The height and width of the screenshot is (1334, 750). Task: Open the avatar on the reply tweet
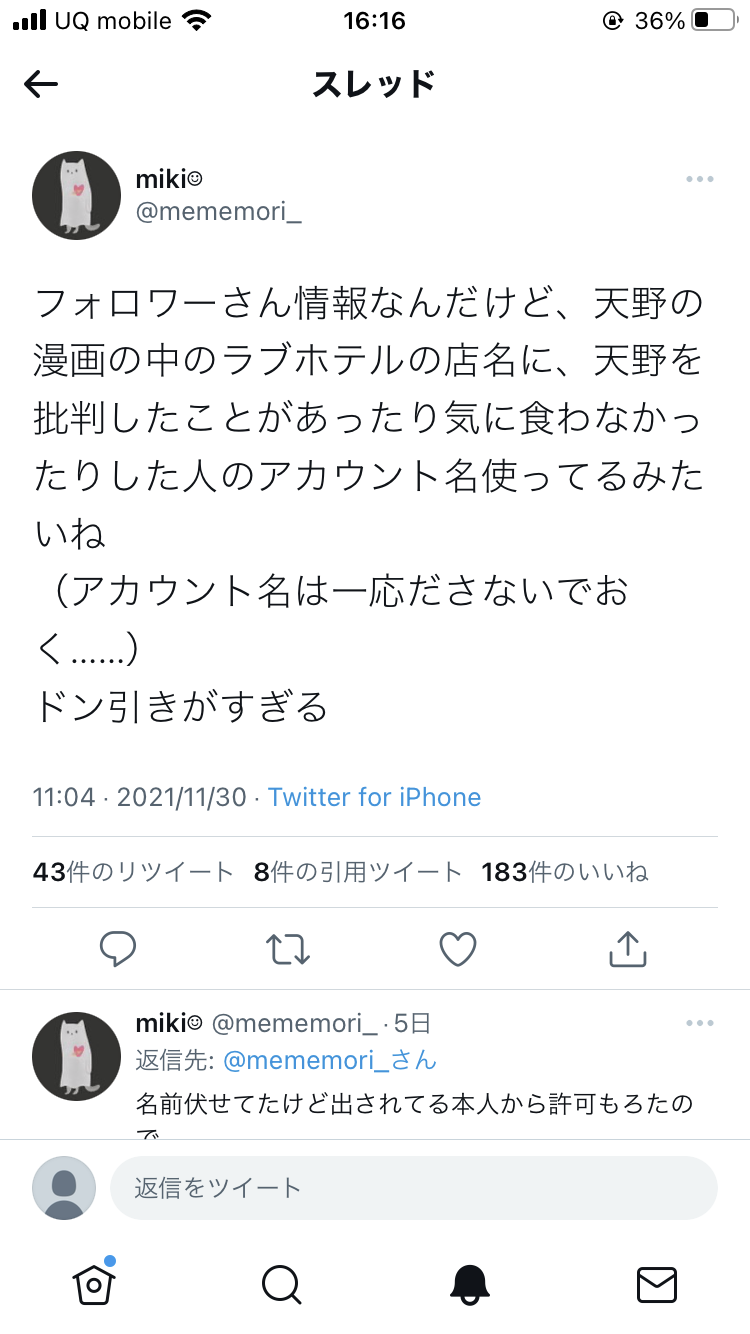(x=77, y=1056)
